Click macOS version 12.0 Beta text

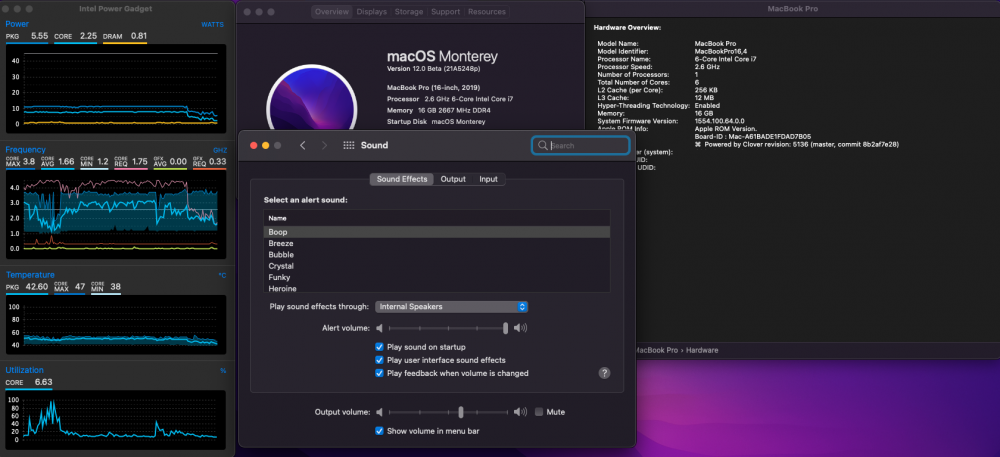[x=433, y=68]
